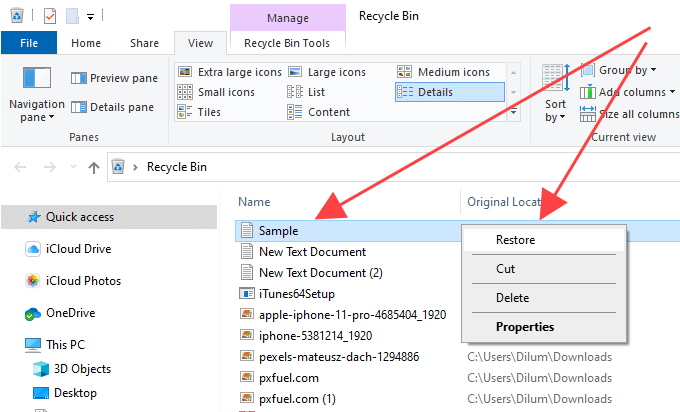Open the Group by dropdown
The width and height of the screenshot is (680, 412).
click(627, 70)
